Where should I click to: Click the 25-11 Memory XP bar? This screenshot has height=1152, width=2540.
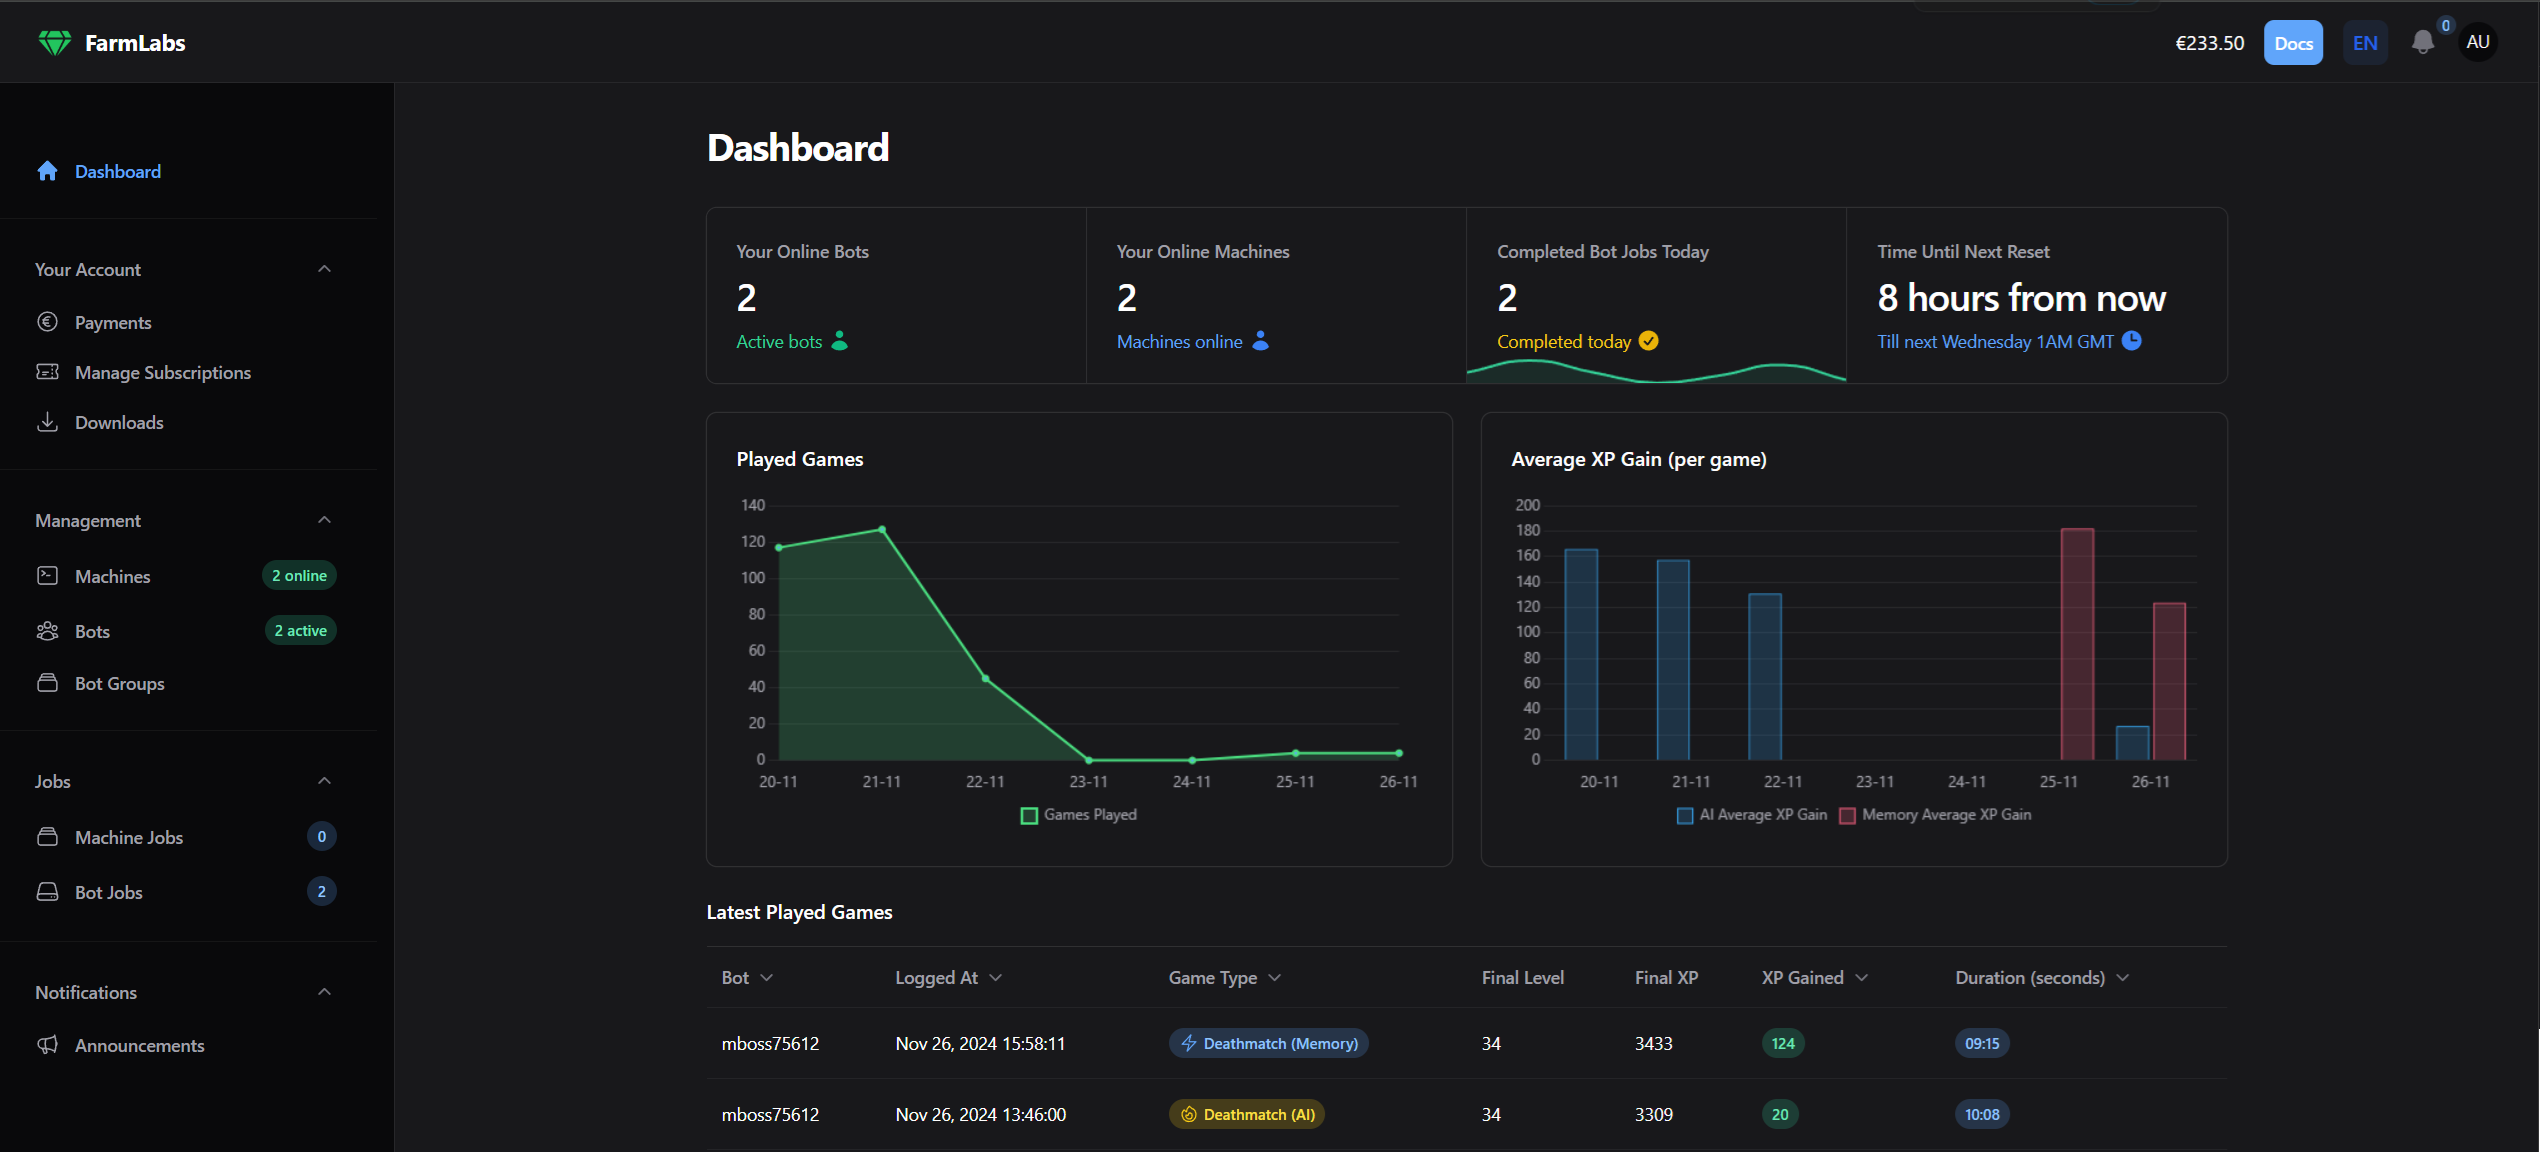coord(2077,644)
